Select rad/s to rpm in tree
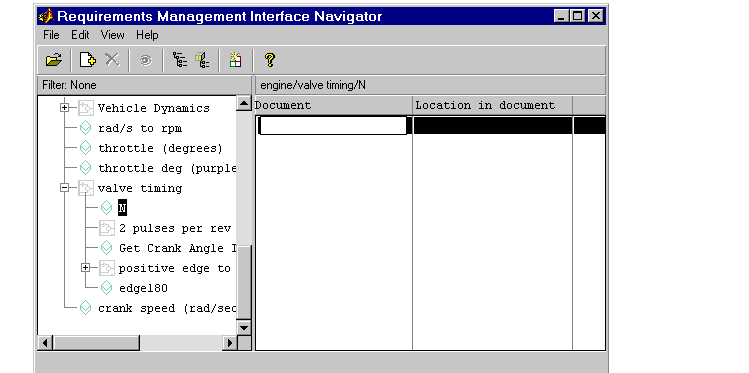This screenshot has height=373, width=749. (140, 128)
